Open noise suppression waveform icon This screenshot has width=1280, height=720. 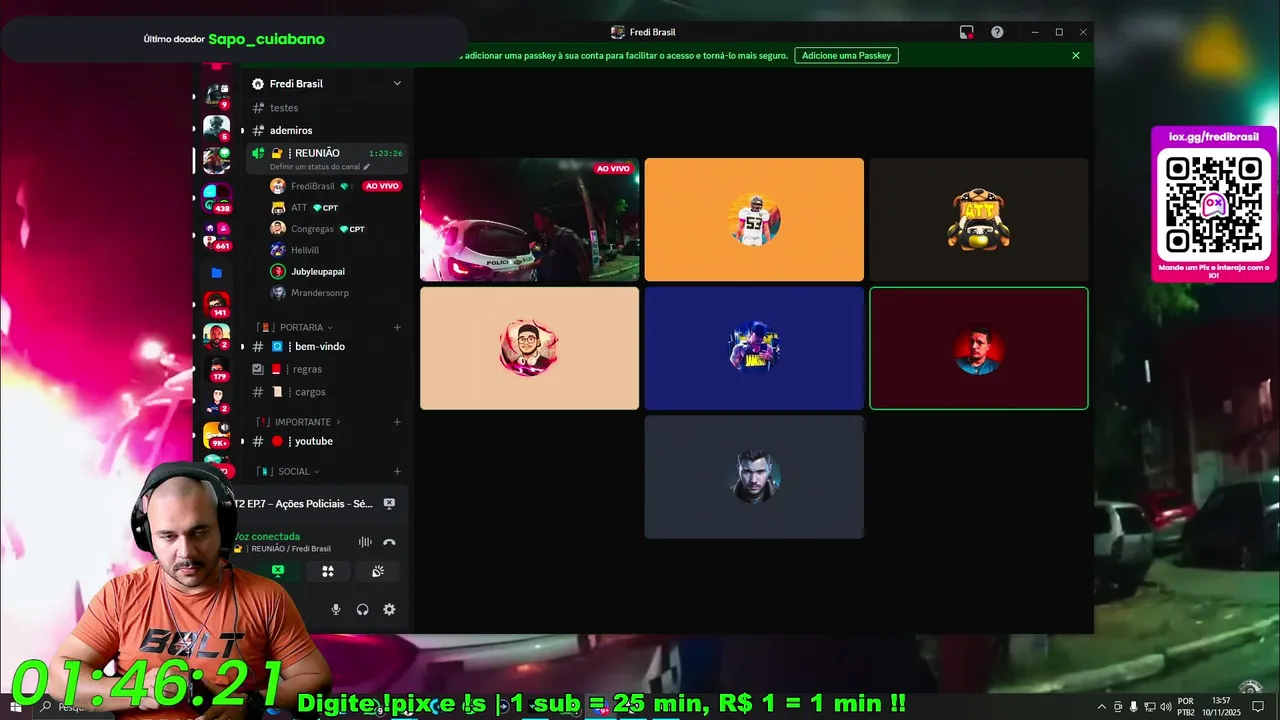[x=365, y=542]
